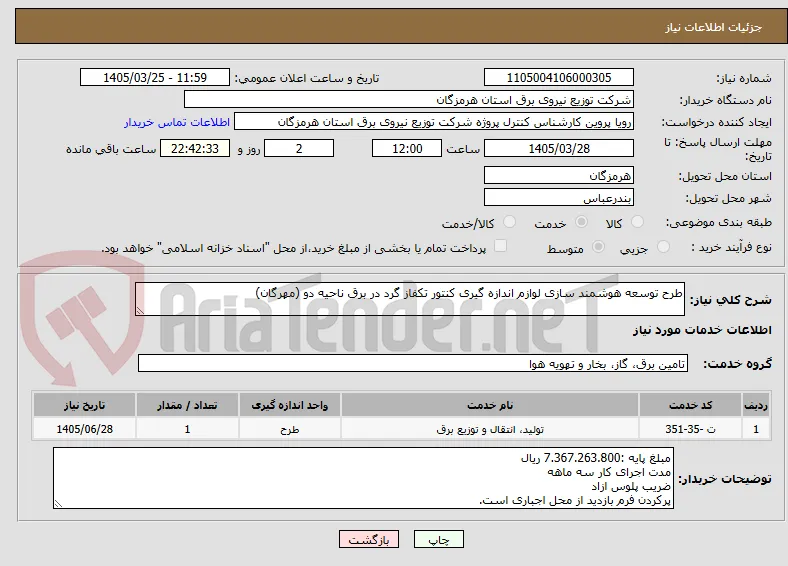Click the کد خدمت column header
The height and width of the screenshot is (566, 788).
(x=691, y=405)
